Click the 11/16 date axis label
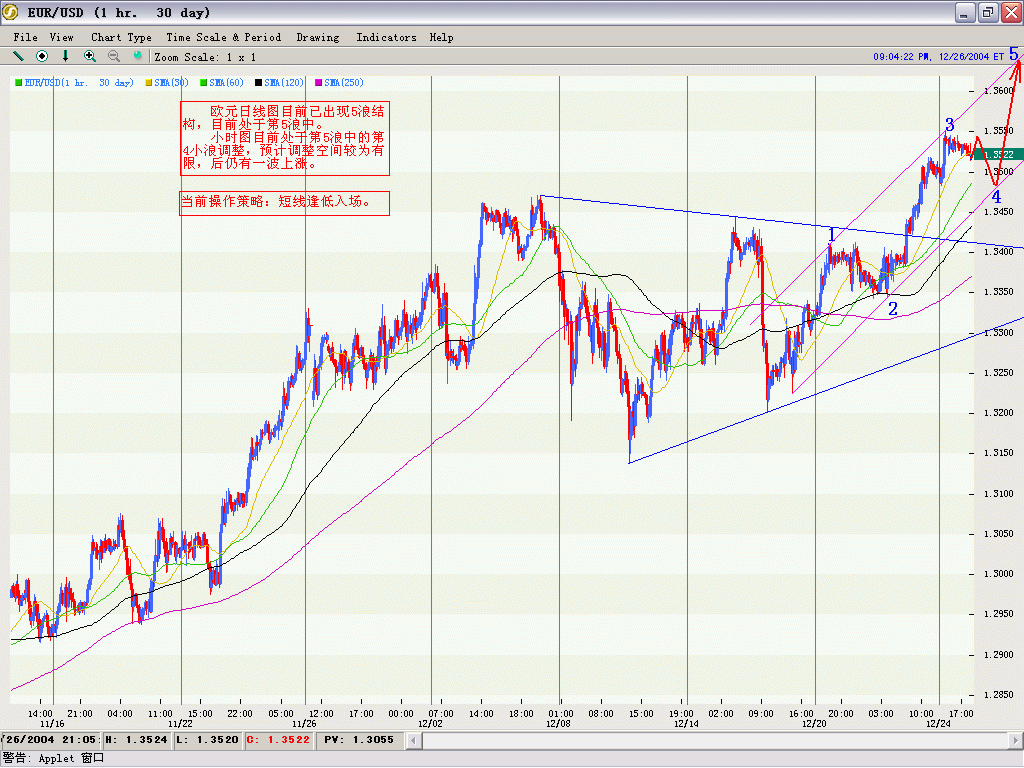The image size is (1024, 768). pos(52,724)
